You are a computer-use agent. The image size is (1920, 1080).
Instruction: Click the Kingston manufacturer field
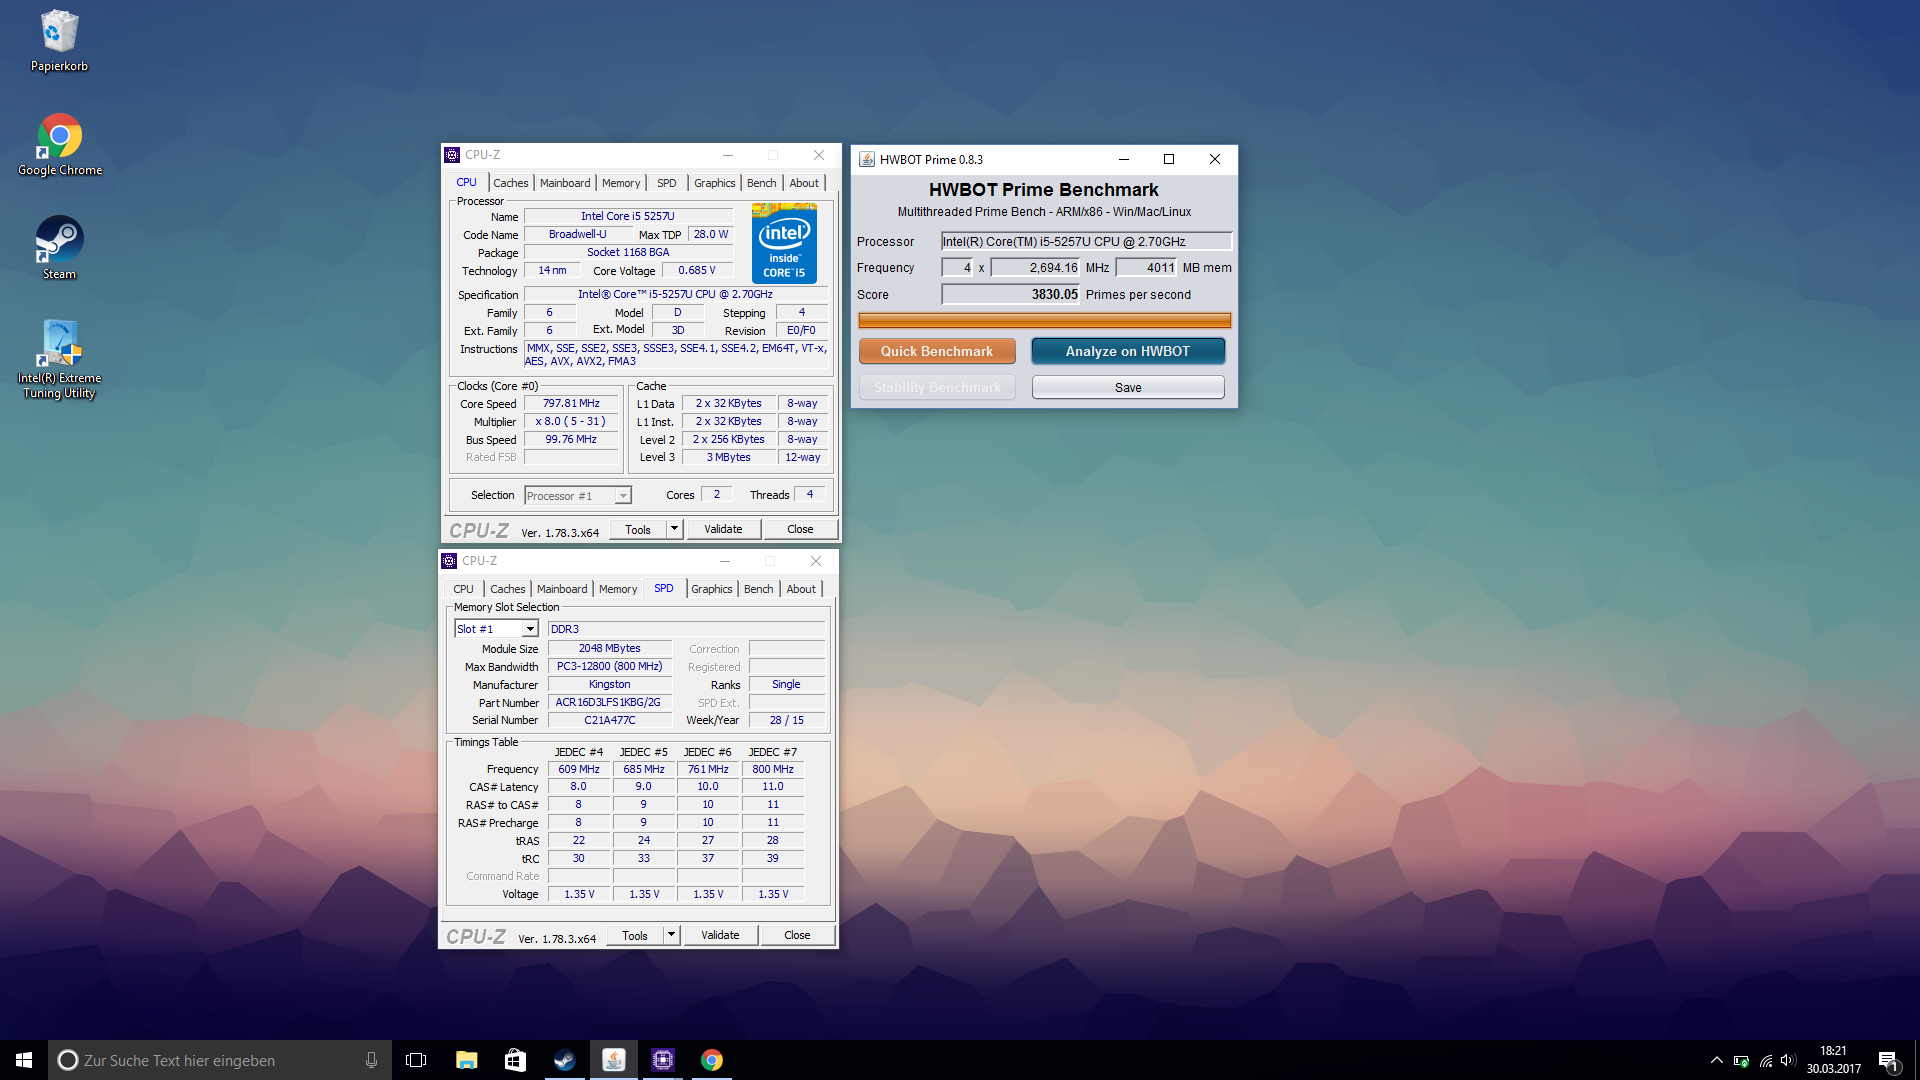click(609, 684)
